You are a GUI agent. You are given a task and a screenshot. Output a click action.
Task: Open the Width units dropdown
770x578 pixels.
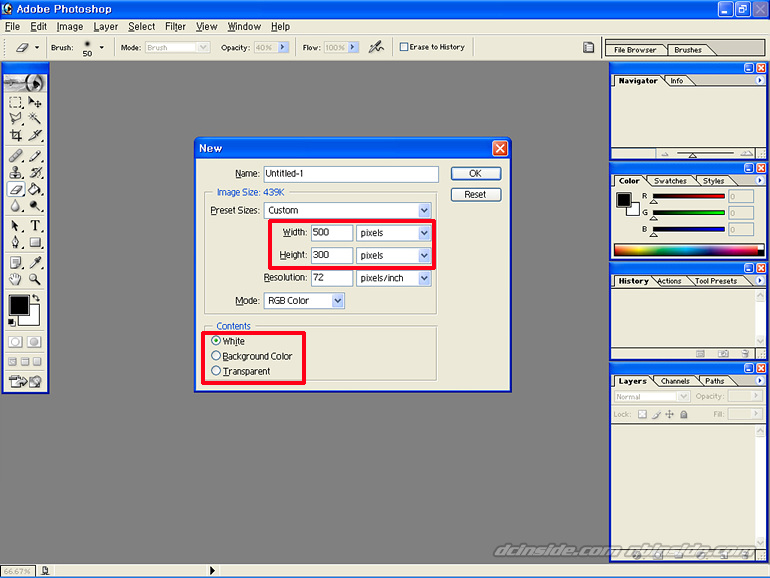click(424, 233)
